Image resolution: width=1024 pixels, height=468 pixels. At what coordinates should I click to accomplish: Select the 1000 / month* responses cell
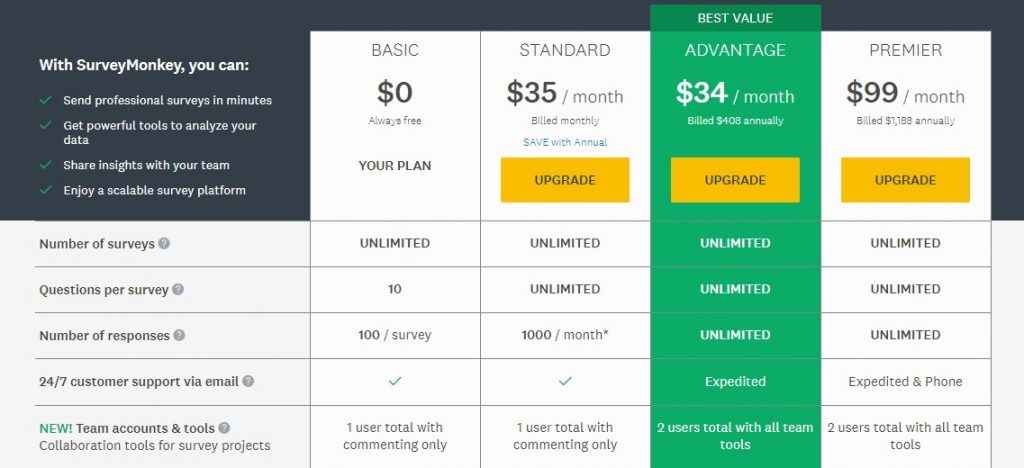pos(565,335)
